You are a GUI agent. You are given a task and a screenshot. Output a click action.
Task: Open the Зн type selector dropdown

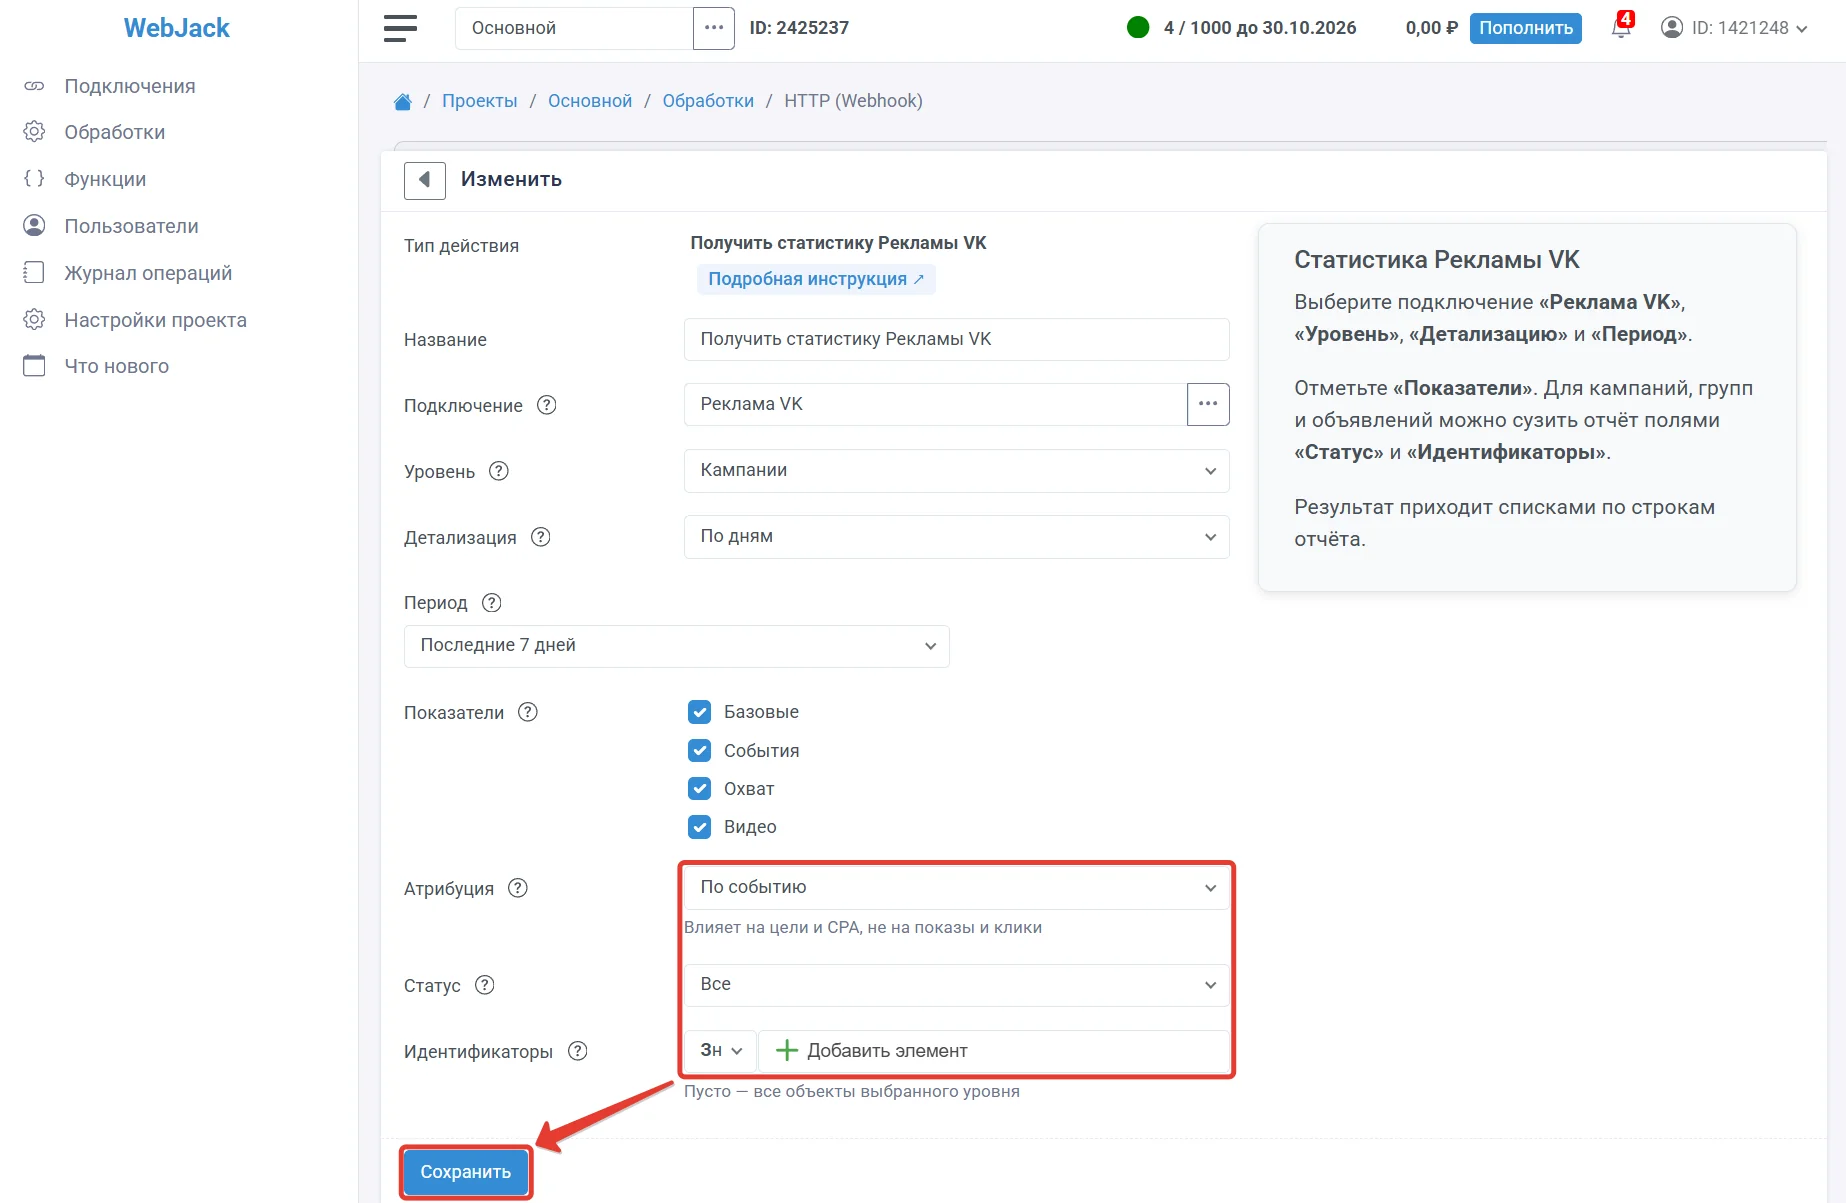pyautogui.click(x=721, y=1051)
